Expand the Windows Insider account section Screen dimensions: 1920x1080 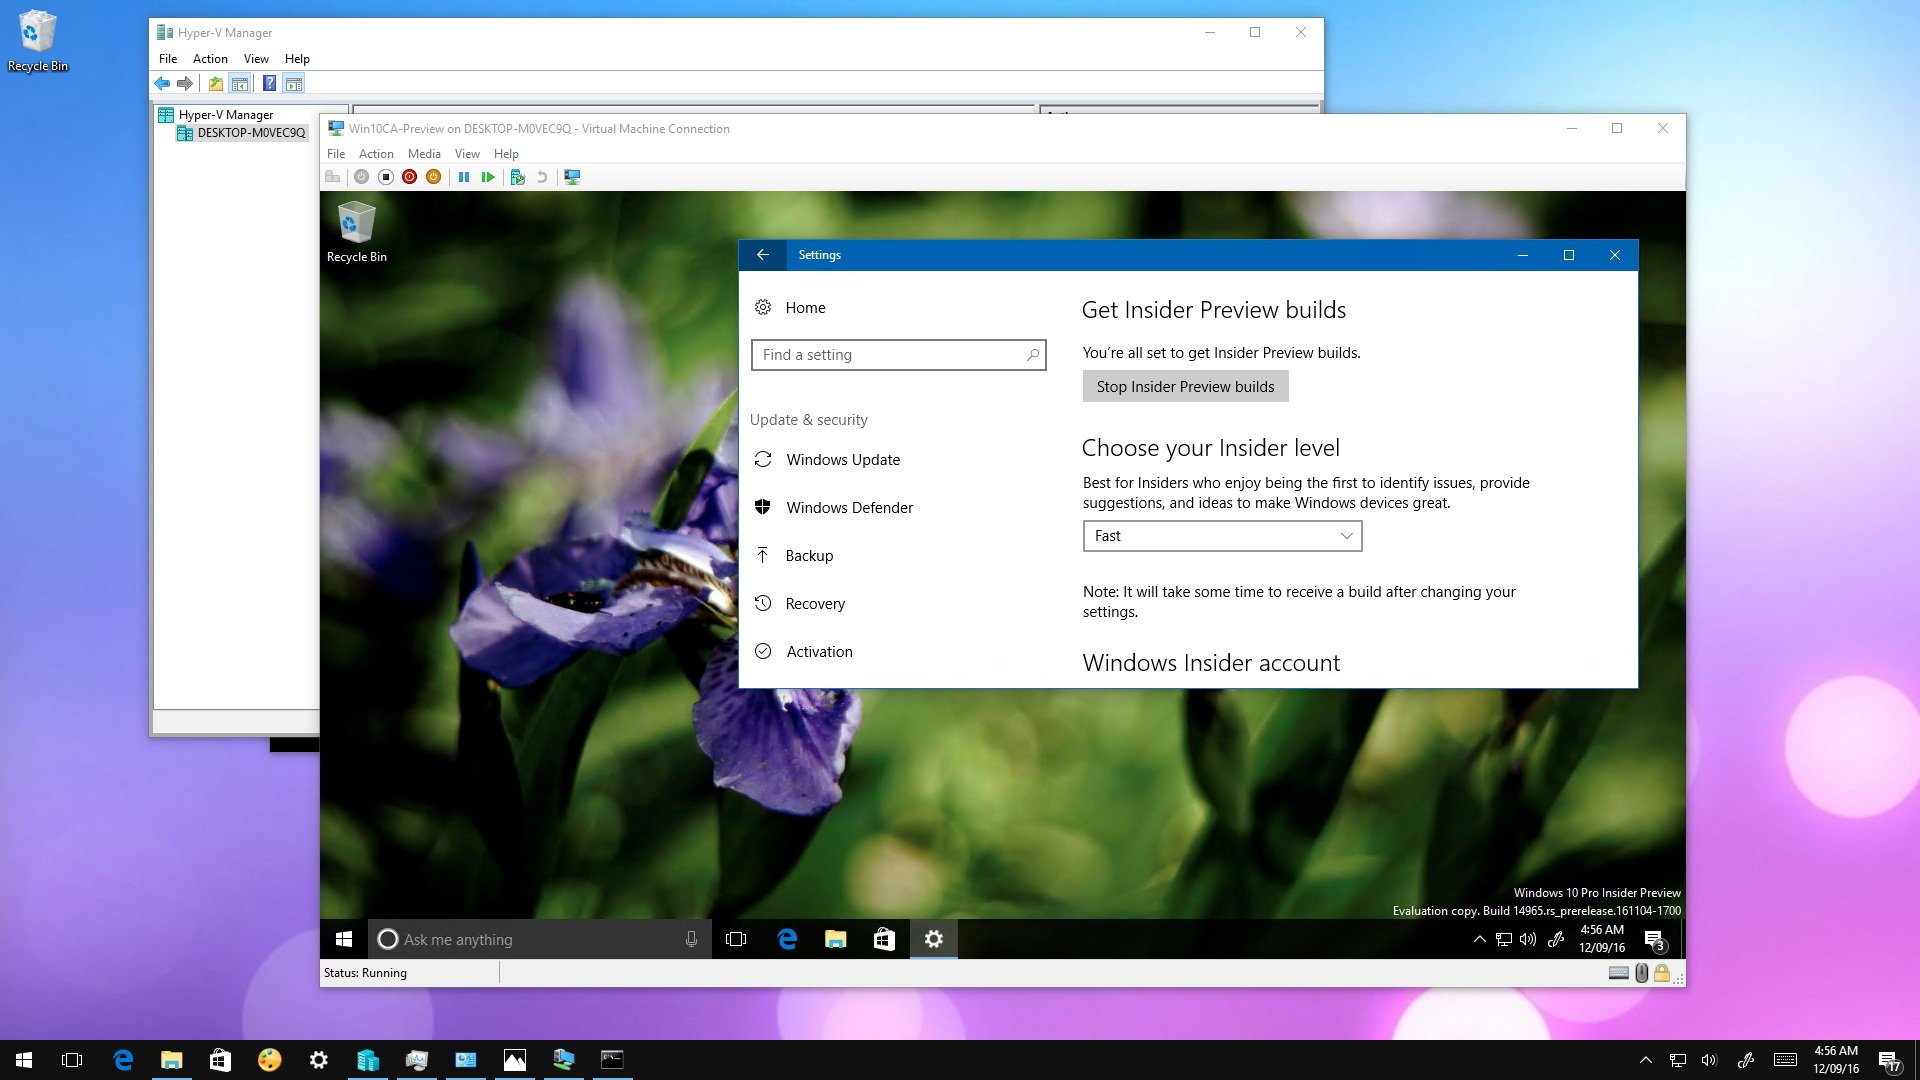pyautogui.click(x=1209, y=661)
